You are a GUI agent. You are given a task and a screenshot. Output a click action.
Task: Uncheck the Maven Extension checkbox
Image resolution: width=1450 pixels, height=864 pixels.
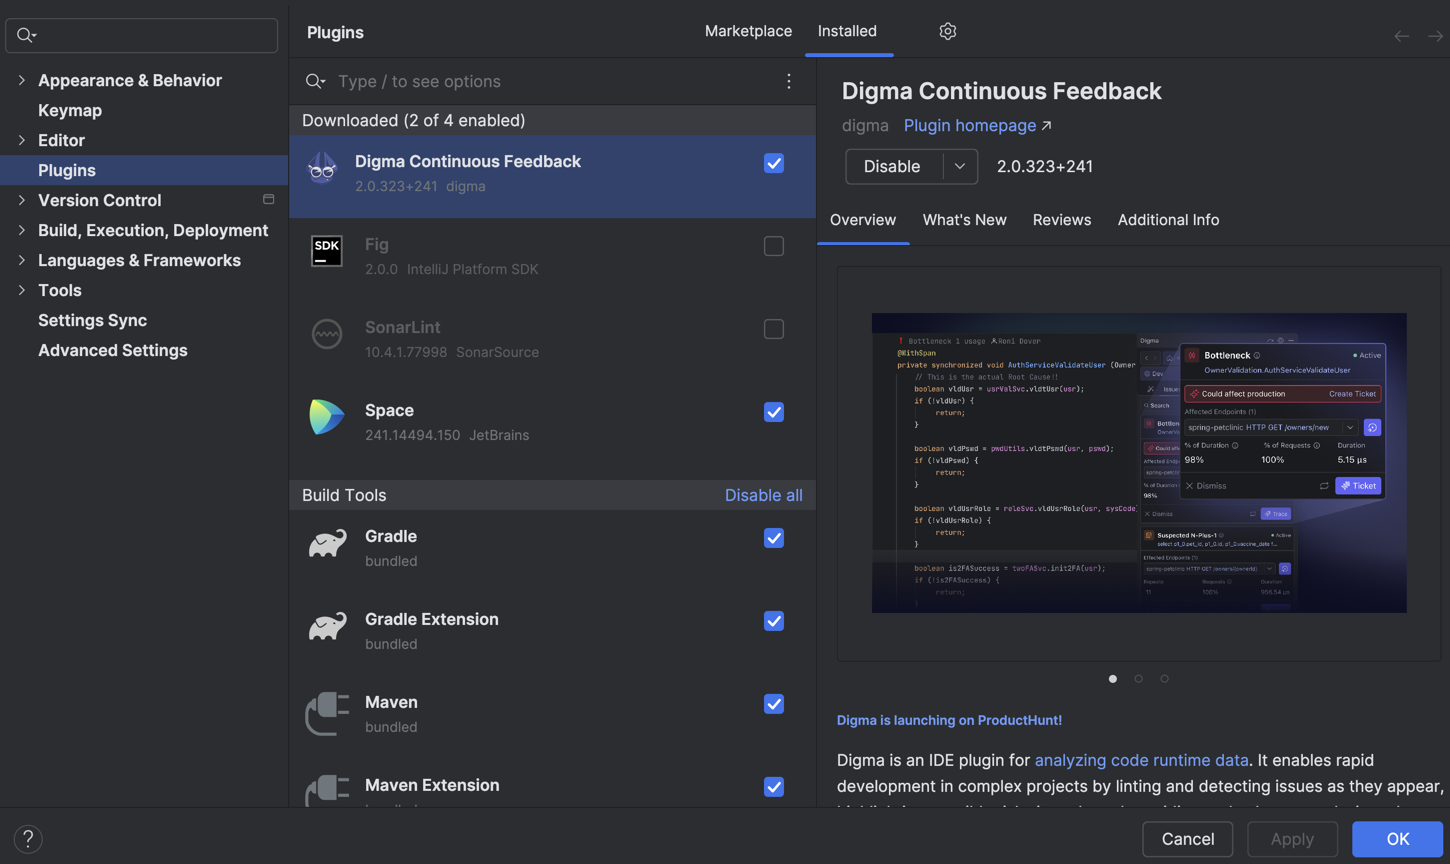[x=774, y=787]
